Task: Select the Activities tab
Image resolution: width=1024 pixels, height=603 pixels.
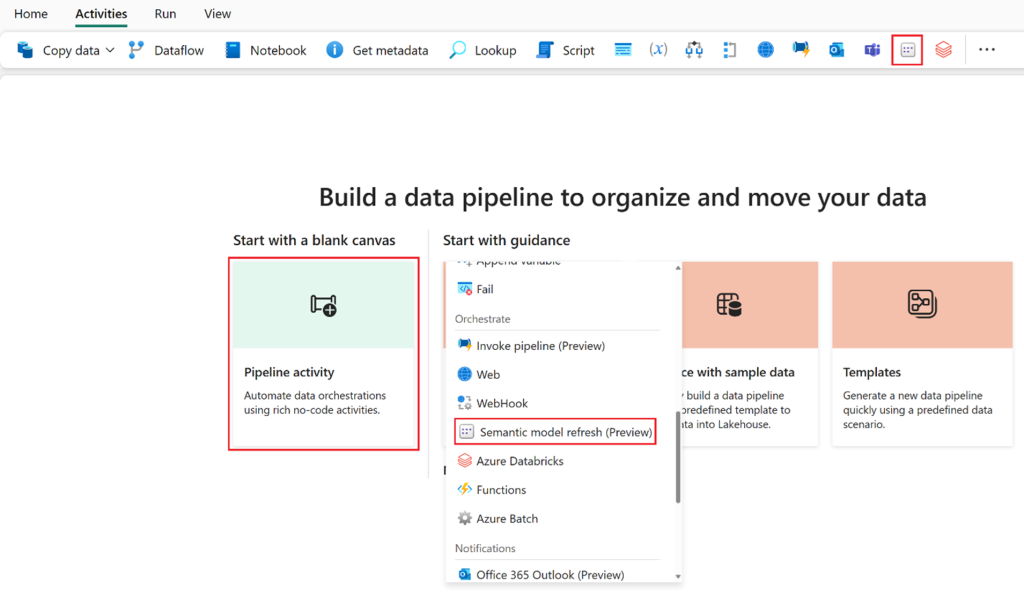Action: pyautogui.click(x=101, y=14)
